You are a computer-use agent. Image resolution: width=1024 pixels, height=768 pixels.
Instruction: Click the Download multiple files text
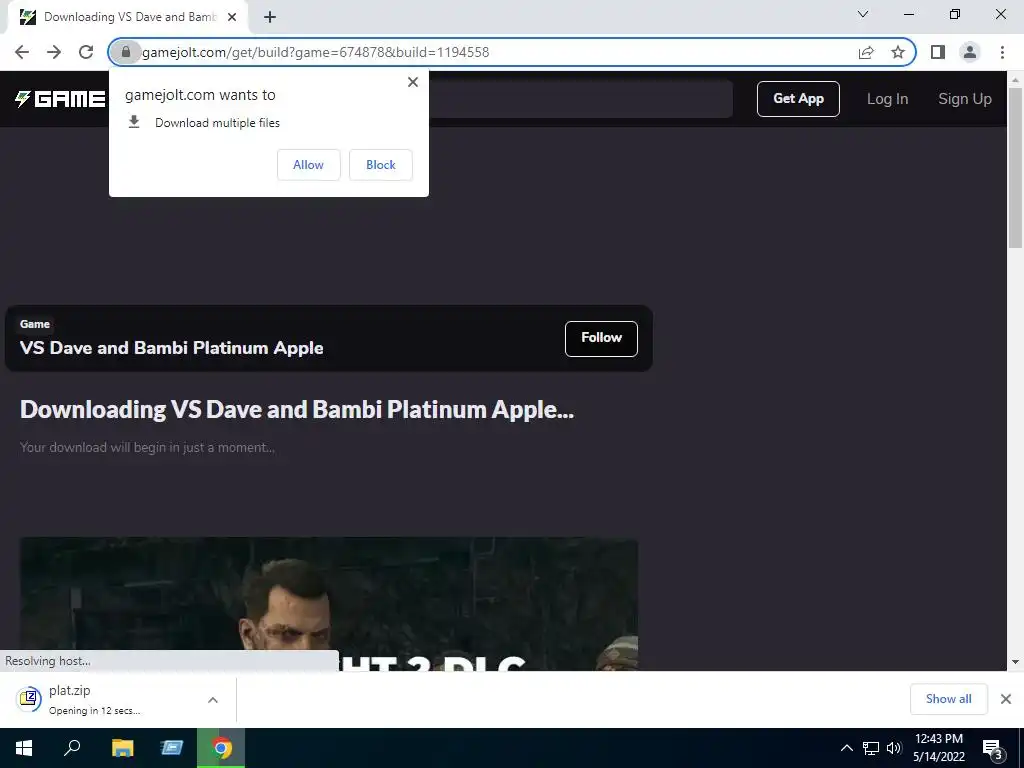pyautogui.click(x=217, y=123)
